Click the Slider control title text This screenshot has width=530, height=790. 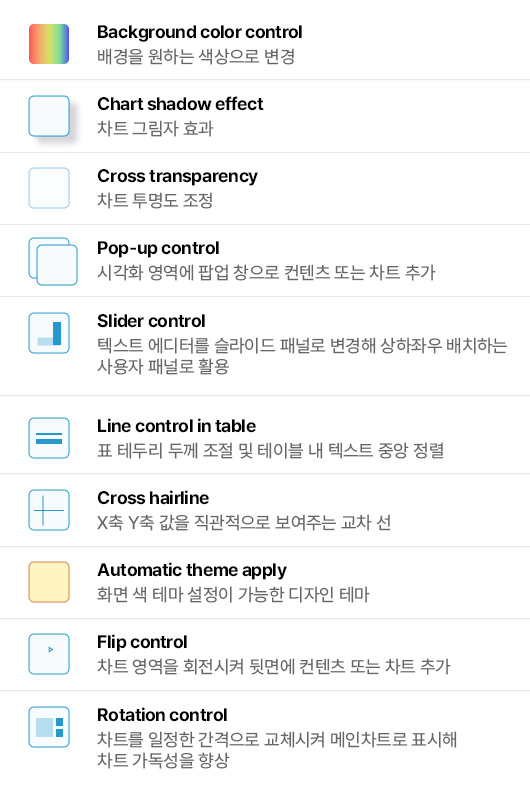[151, 321]
